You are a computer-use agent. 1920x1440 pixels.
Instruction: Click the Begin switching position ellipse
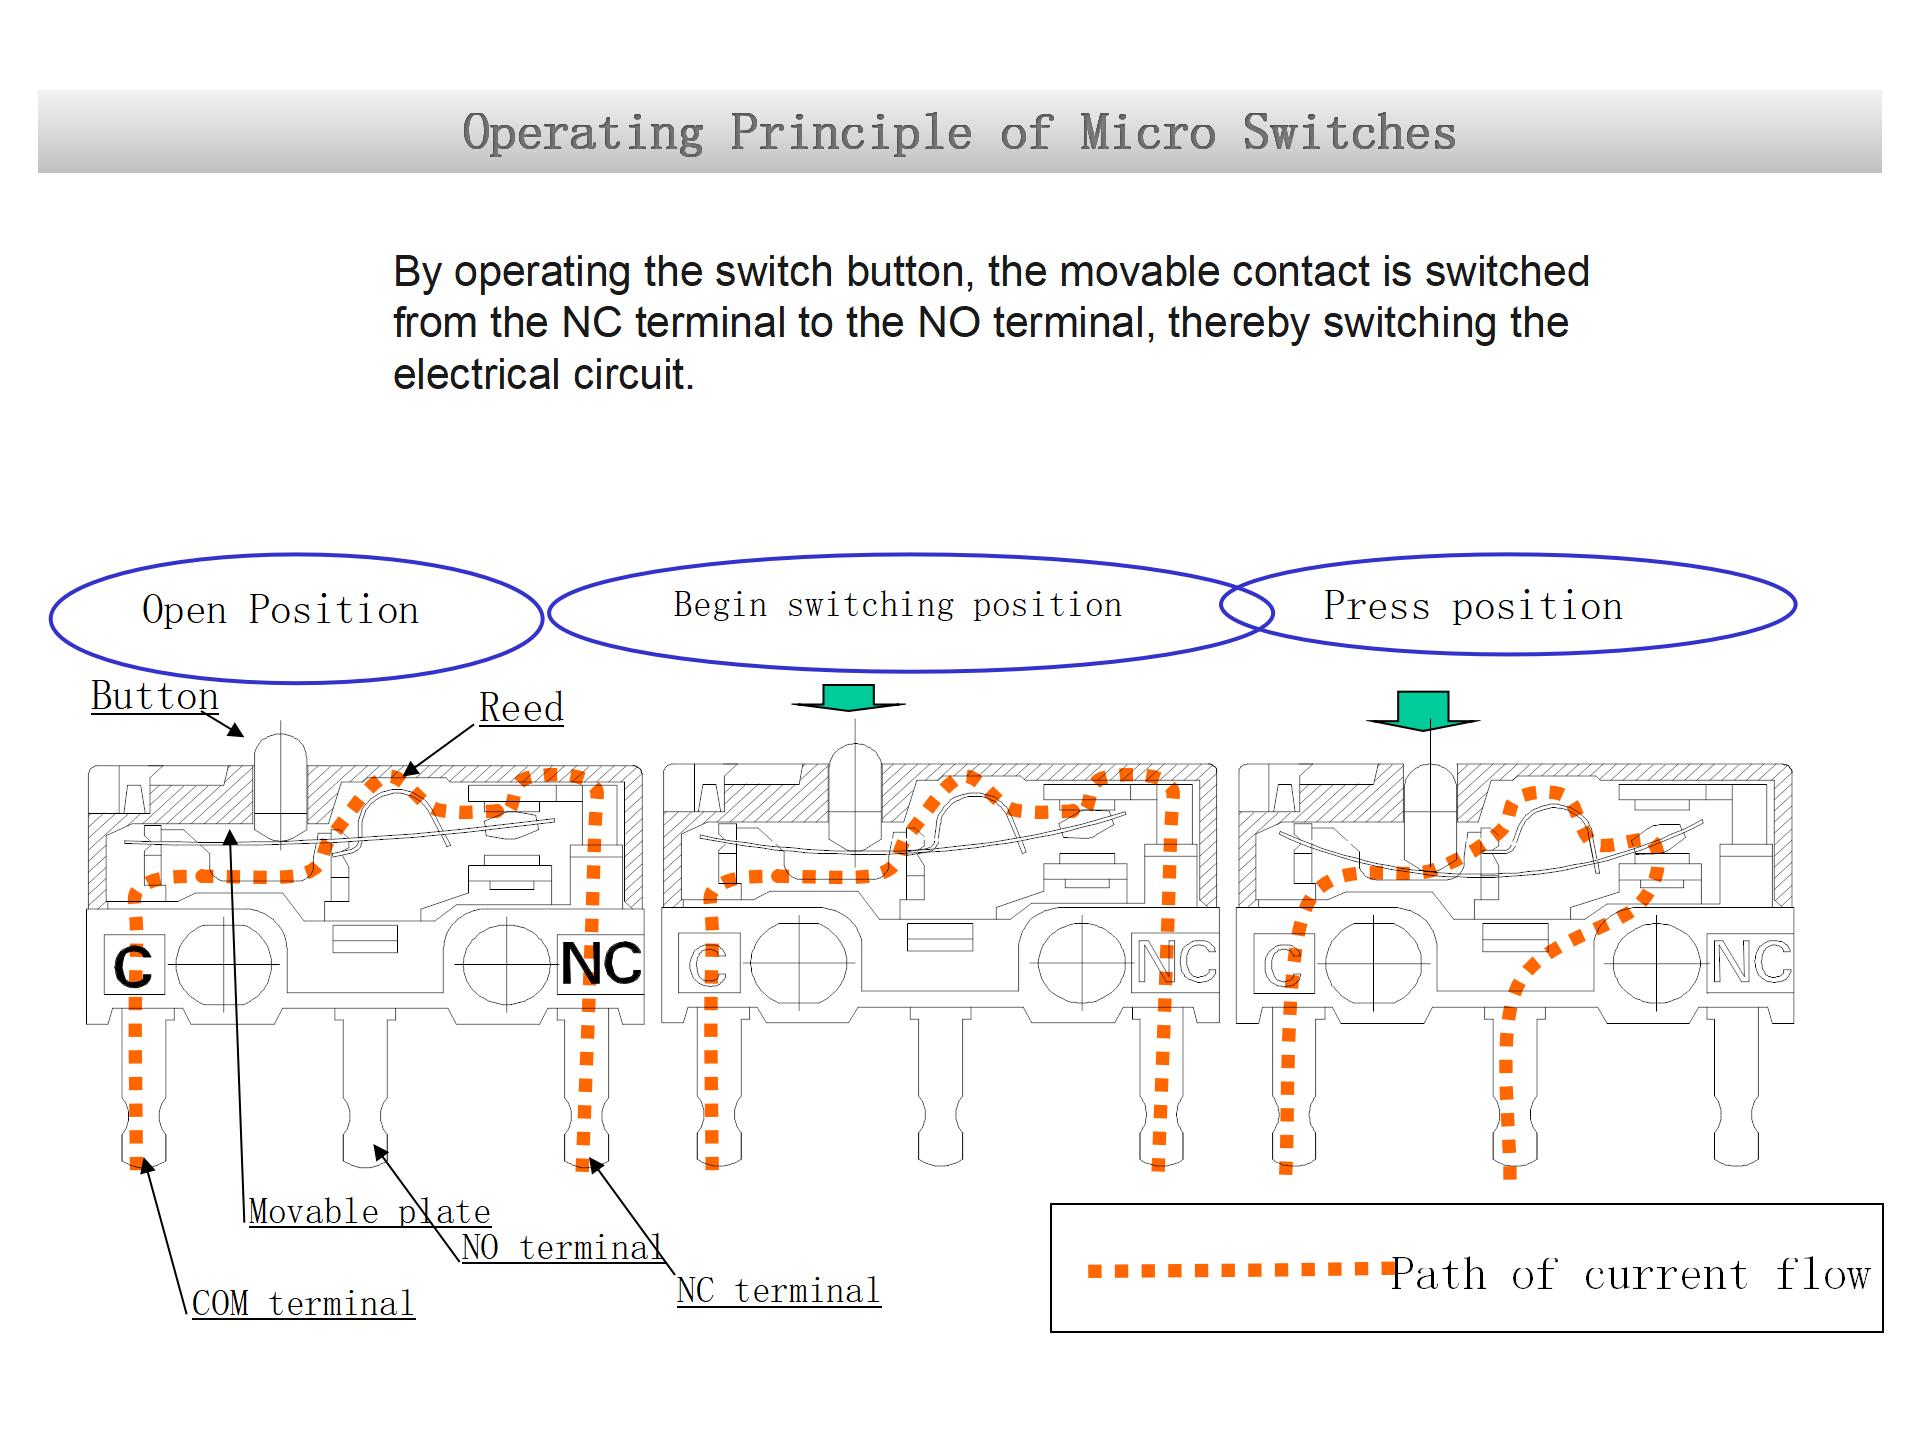click(897, 605)
